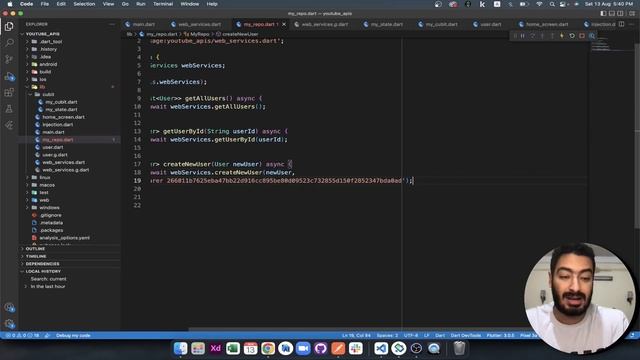Image resolution: width=640 pixels, height=360 pixels.
Task: Open analysis_options.yaml in the file tree
Action: click(64, 238)
